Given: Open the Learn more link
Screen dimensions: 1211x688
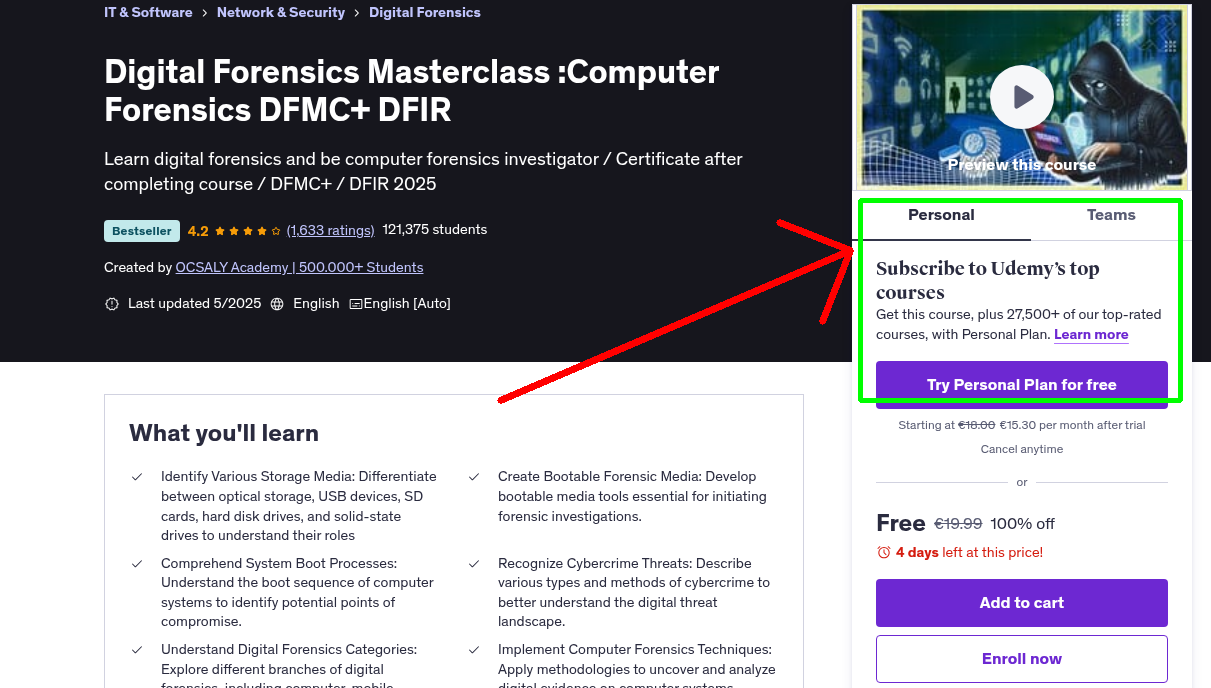Looking at the screenshot, I should pos(1091,335).
